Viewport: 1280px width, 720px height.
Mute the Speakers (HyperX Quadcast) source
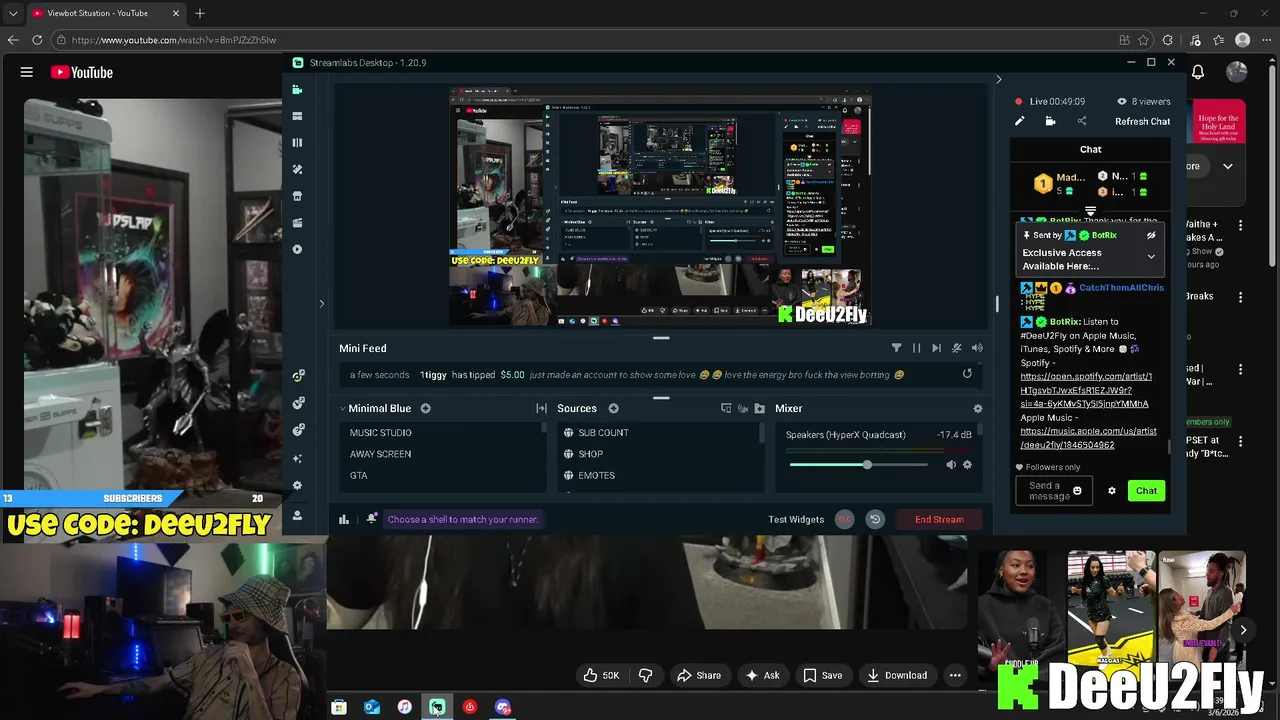951,464
